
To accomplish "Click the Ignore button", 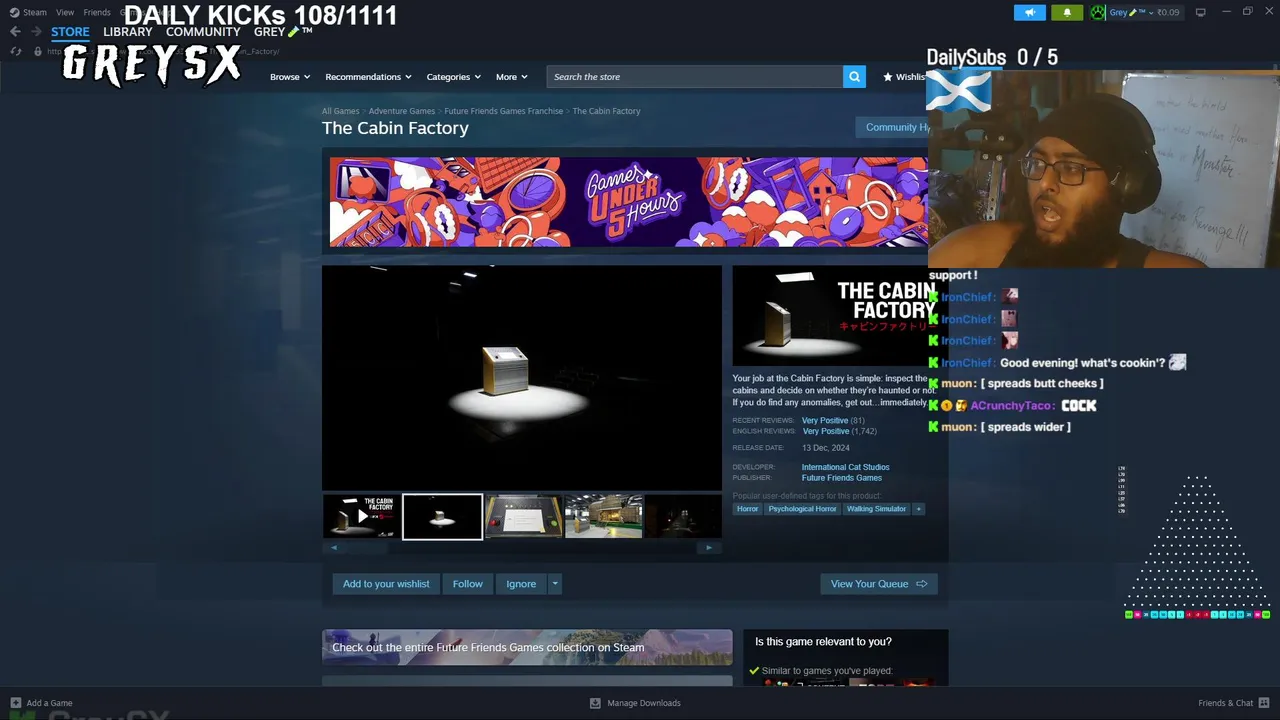I will coord(521,584).
